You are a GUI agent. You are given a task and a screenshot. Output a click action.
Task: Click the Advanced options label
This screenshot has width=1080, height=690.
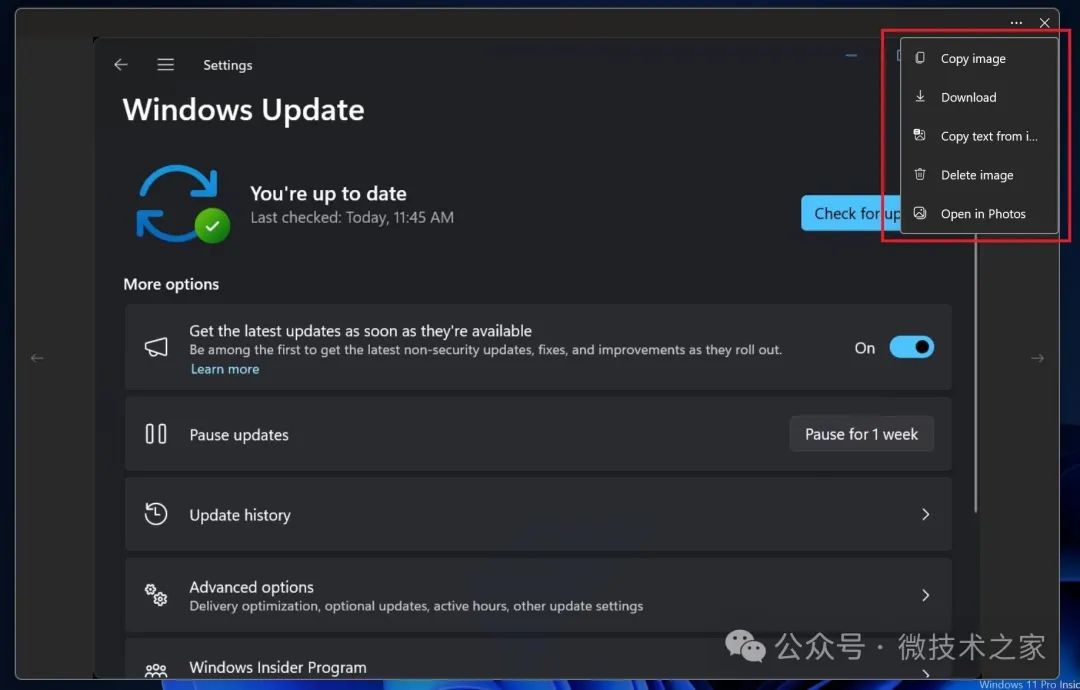(251, 587)
